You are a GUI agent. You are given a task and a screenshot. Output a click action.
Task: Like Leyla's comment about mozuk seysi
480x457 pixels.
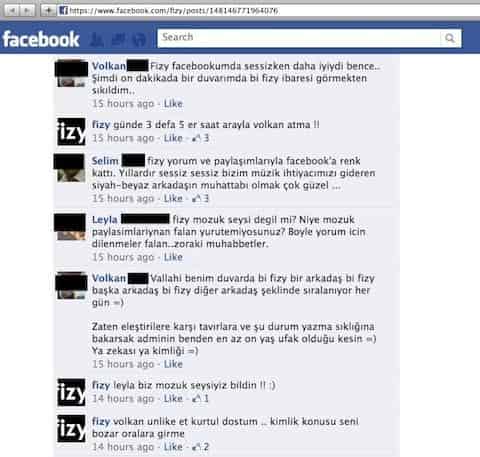(x=173, y=257)
